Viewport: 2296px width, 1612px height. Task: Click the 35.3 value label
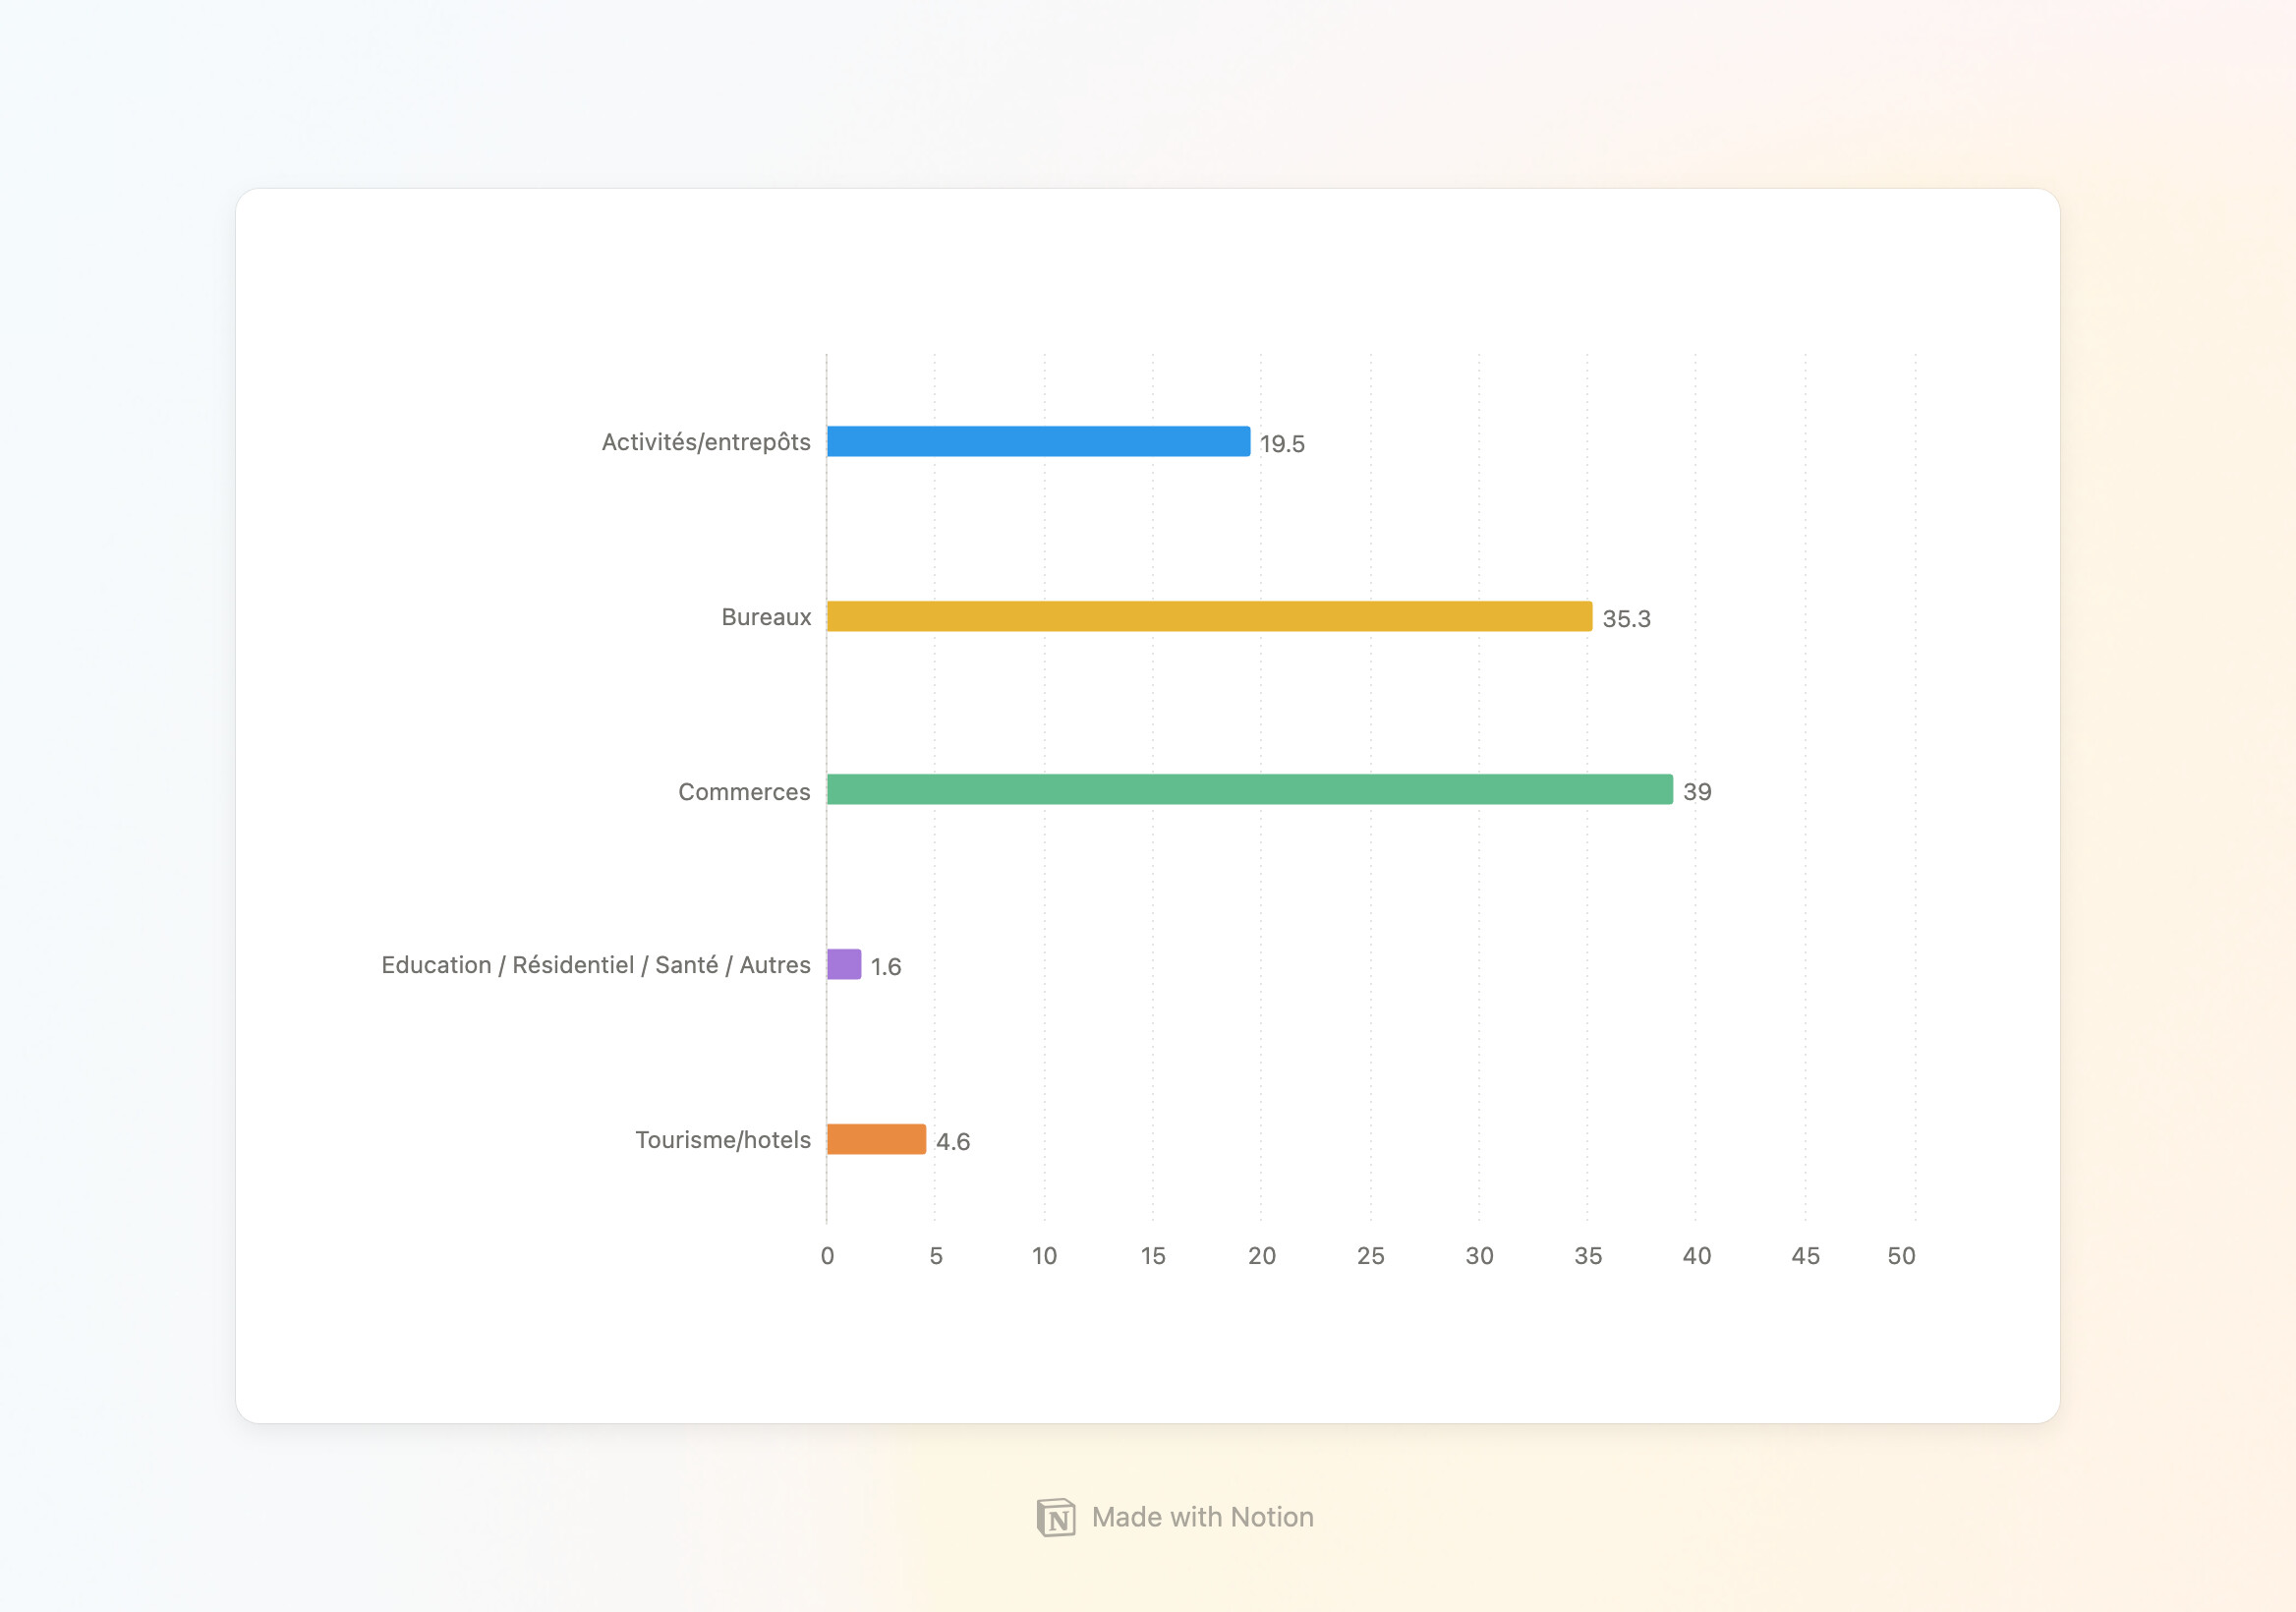(x=1626, y=619)
